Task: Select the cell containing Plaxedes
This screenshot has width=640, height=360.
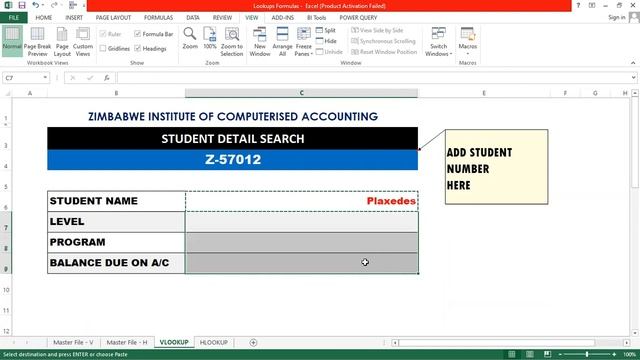Action: pos(302,201)
